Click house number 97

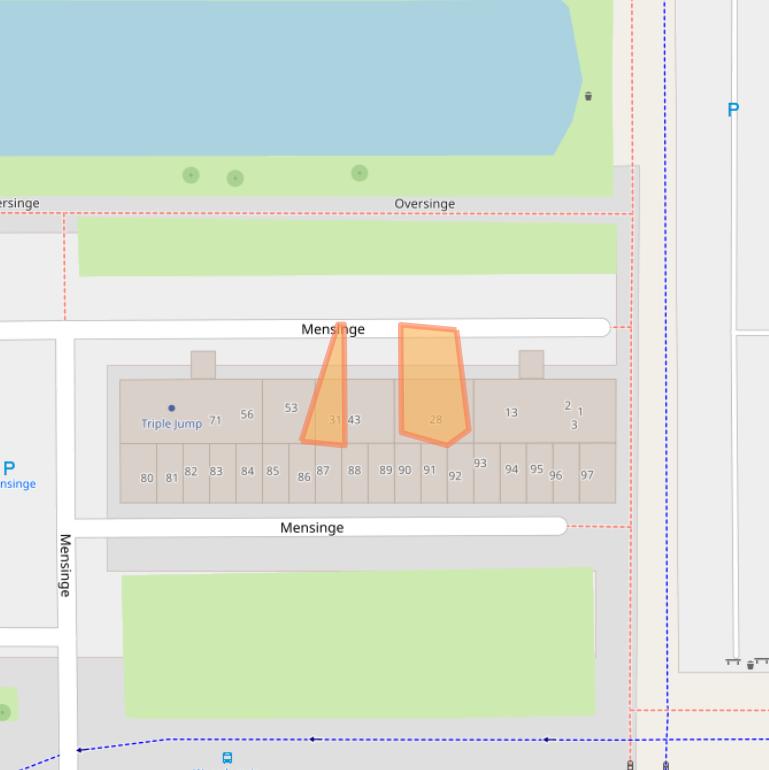pyautogui.click(x=587, y=475)
